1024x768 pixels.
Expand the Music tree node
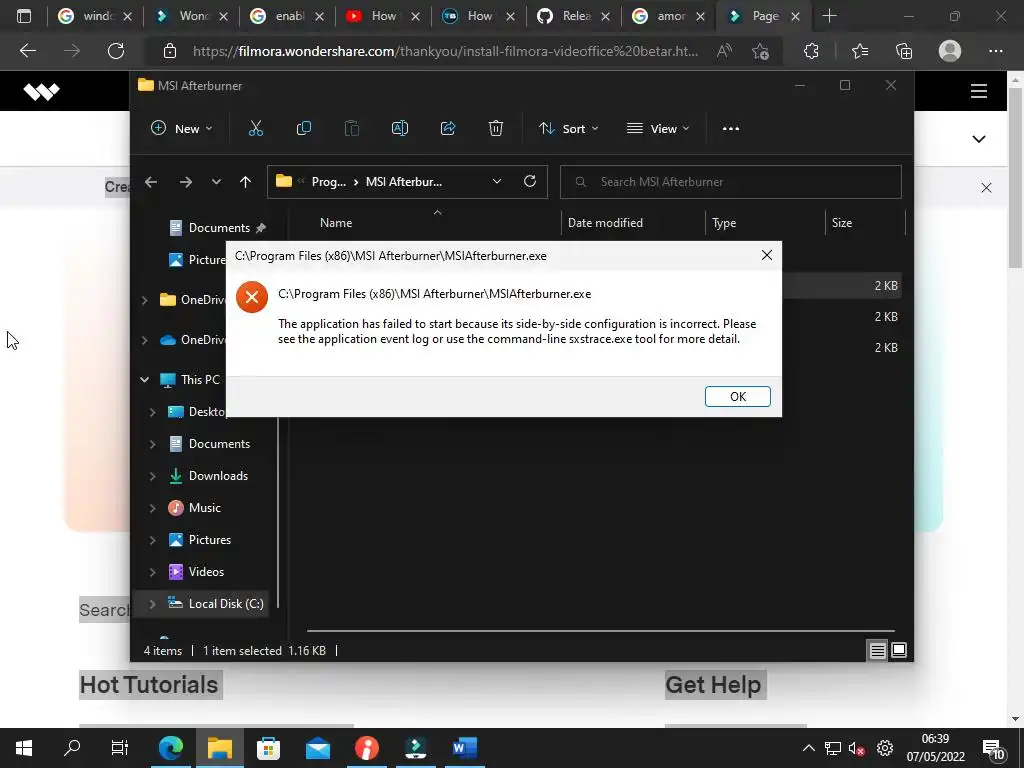(152, 508)
